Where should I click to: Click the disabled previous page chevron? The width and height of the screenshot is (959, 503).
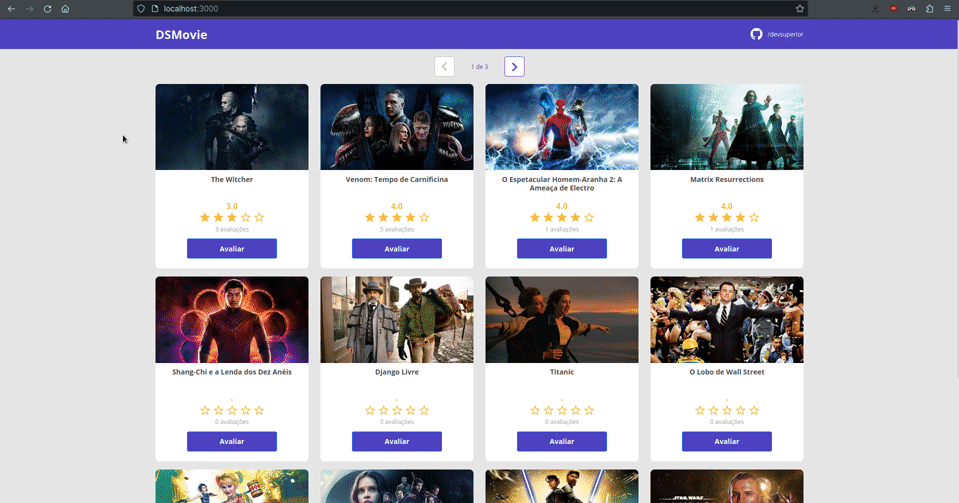click(x=445, y=67)
